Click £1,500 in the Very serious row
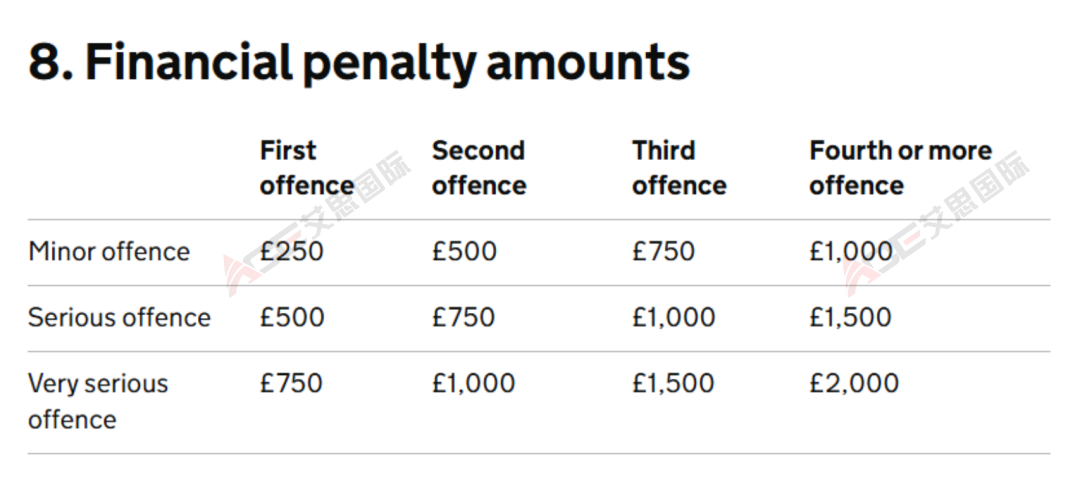Viewport: 1080px width, 480px height. point(673,383)
